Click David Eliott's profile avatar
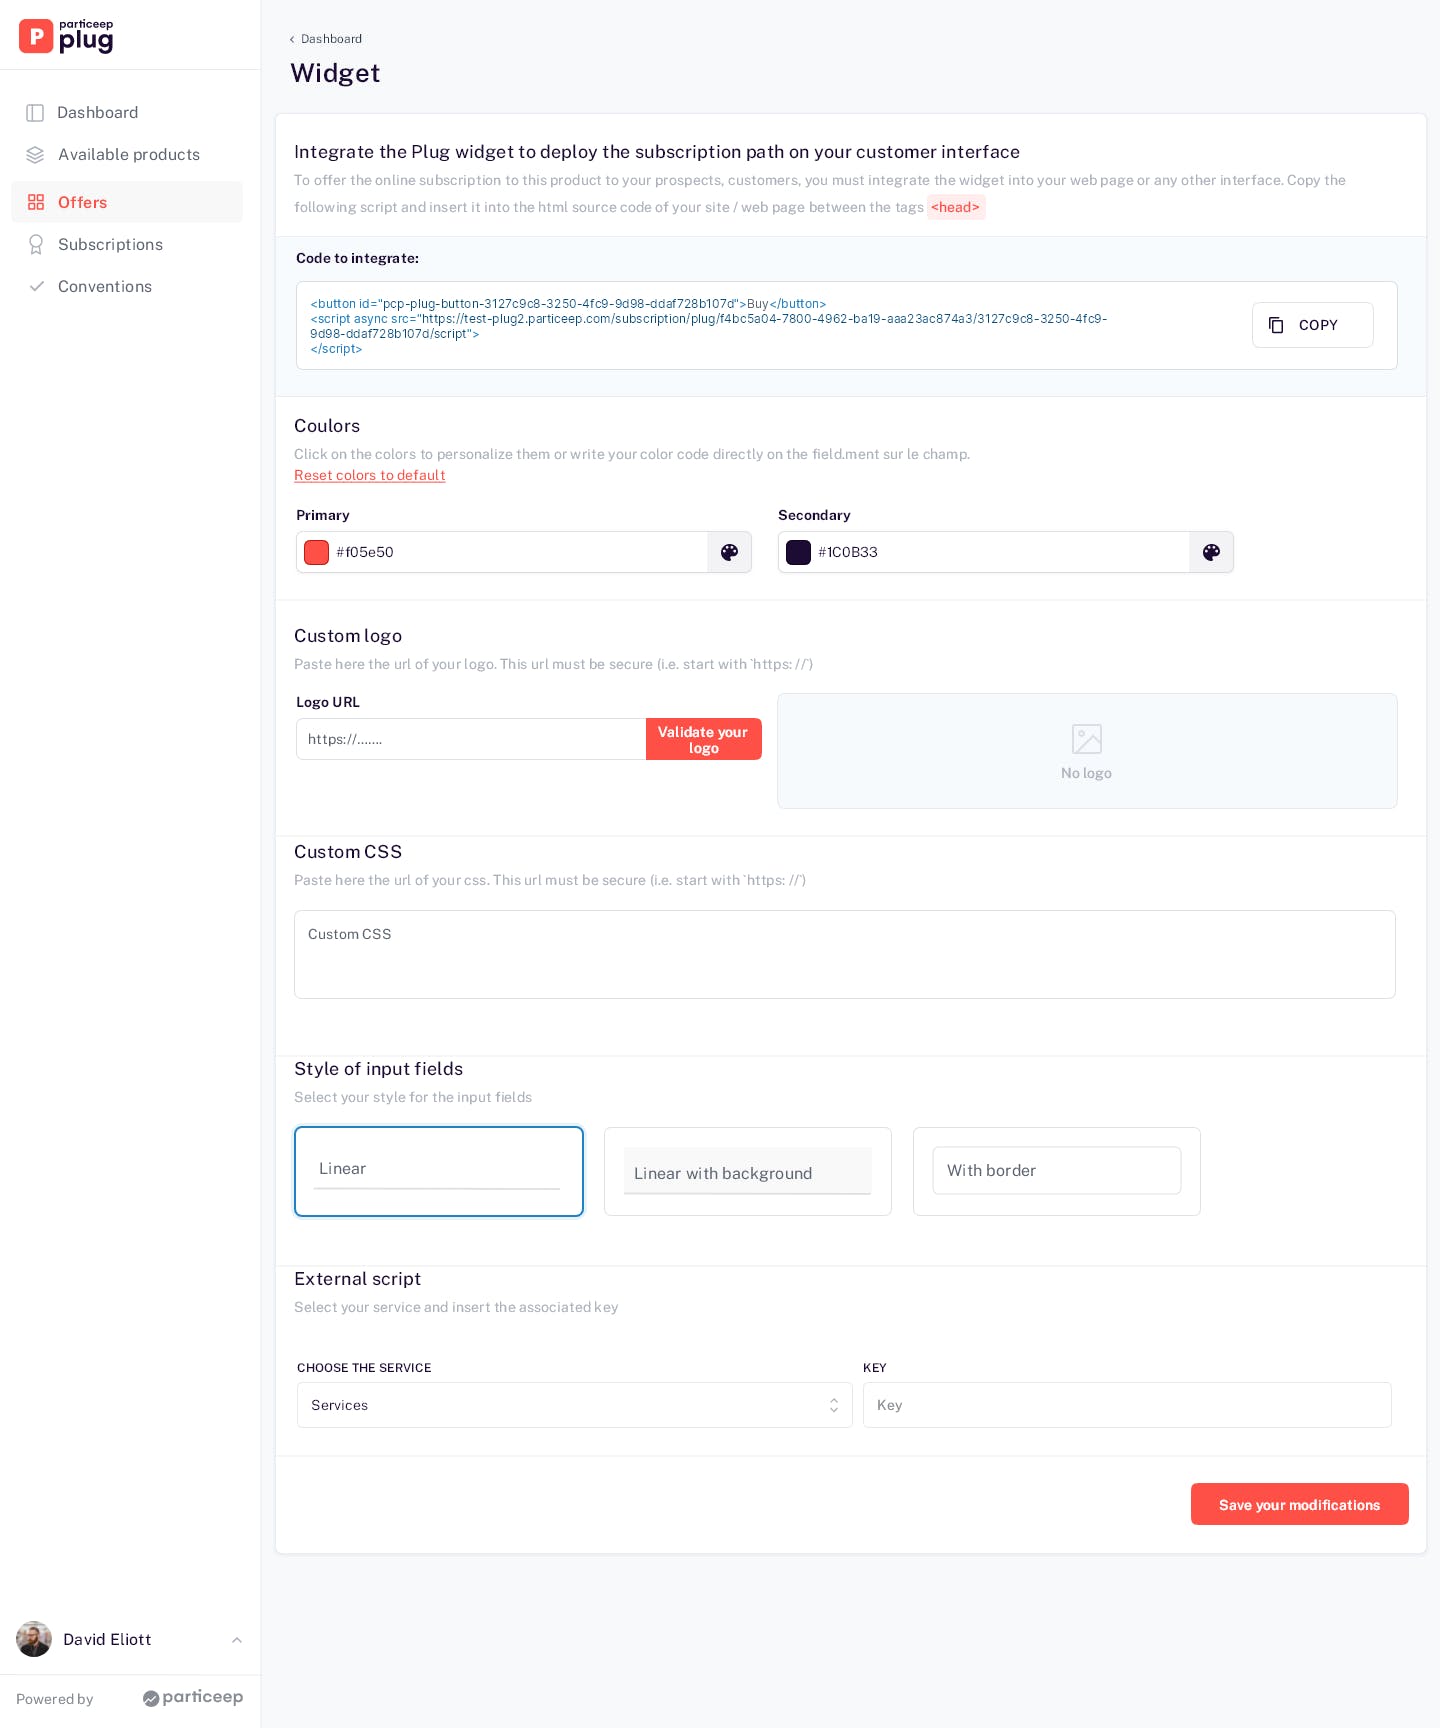The height and width of the screenshot is (1728, 1440). [34, 1639]
